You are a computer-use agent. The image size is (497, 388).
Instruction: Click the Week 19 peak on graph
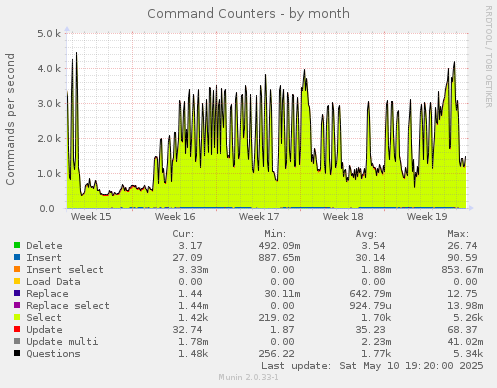(454, 62)
